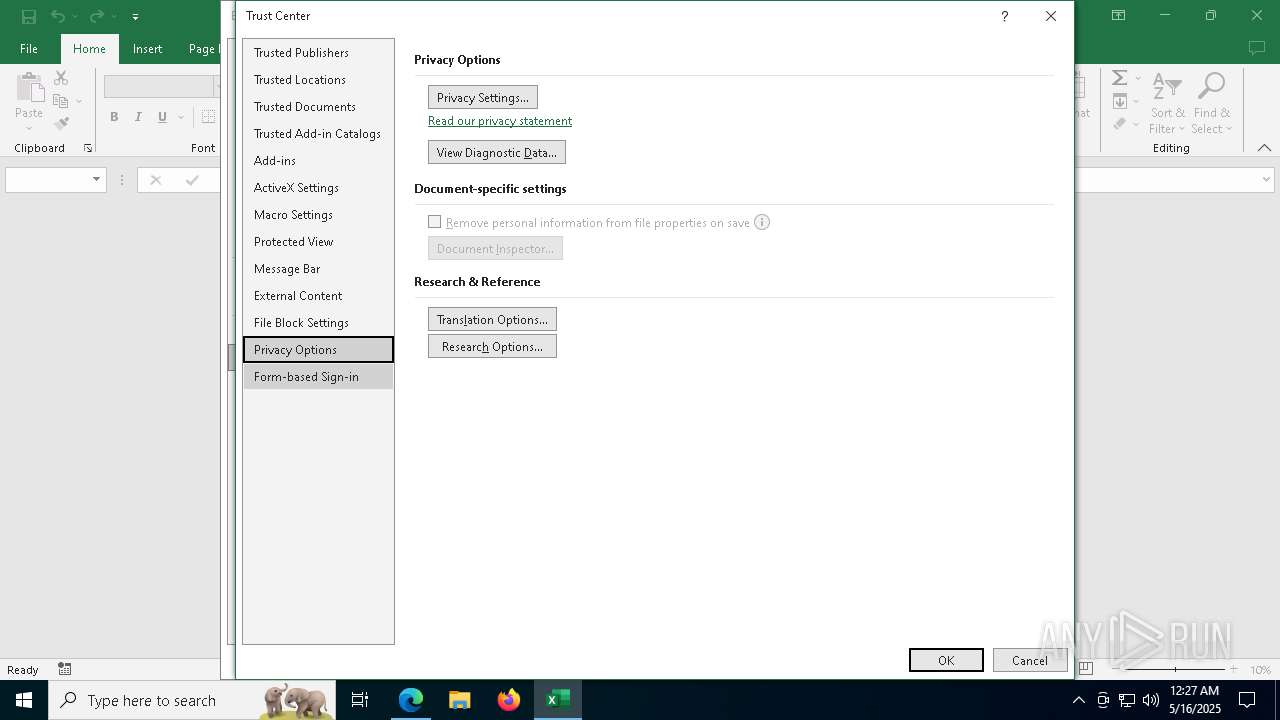Open Research Options
Screen dimensions: 1280x720
(x=492, y=346)
